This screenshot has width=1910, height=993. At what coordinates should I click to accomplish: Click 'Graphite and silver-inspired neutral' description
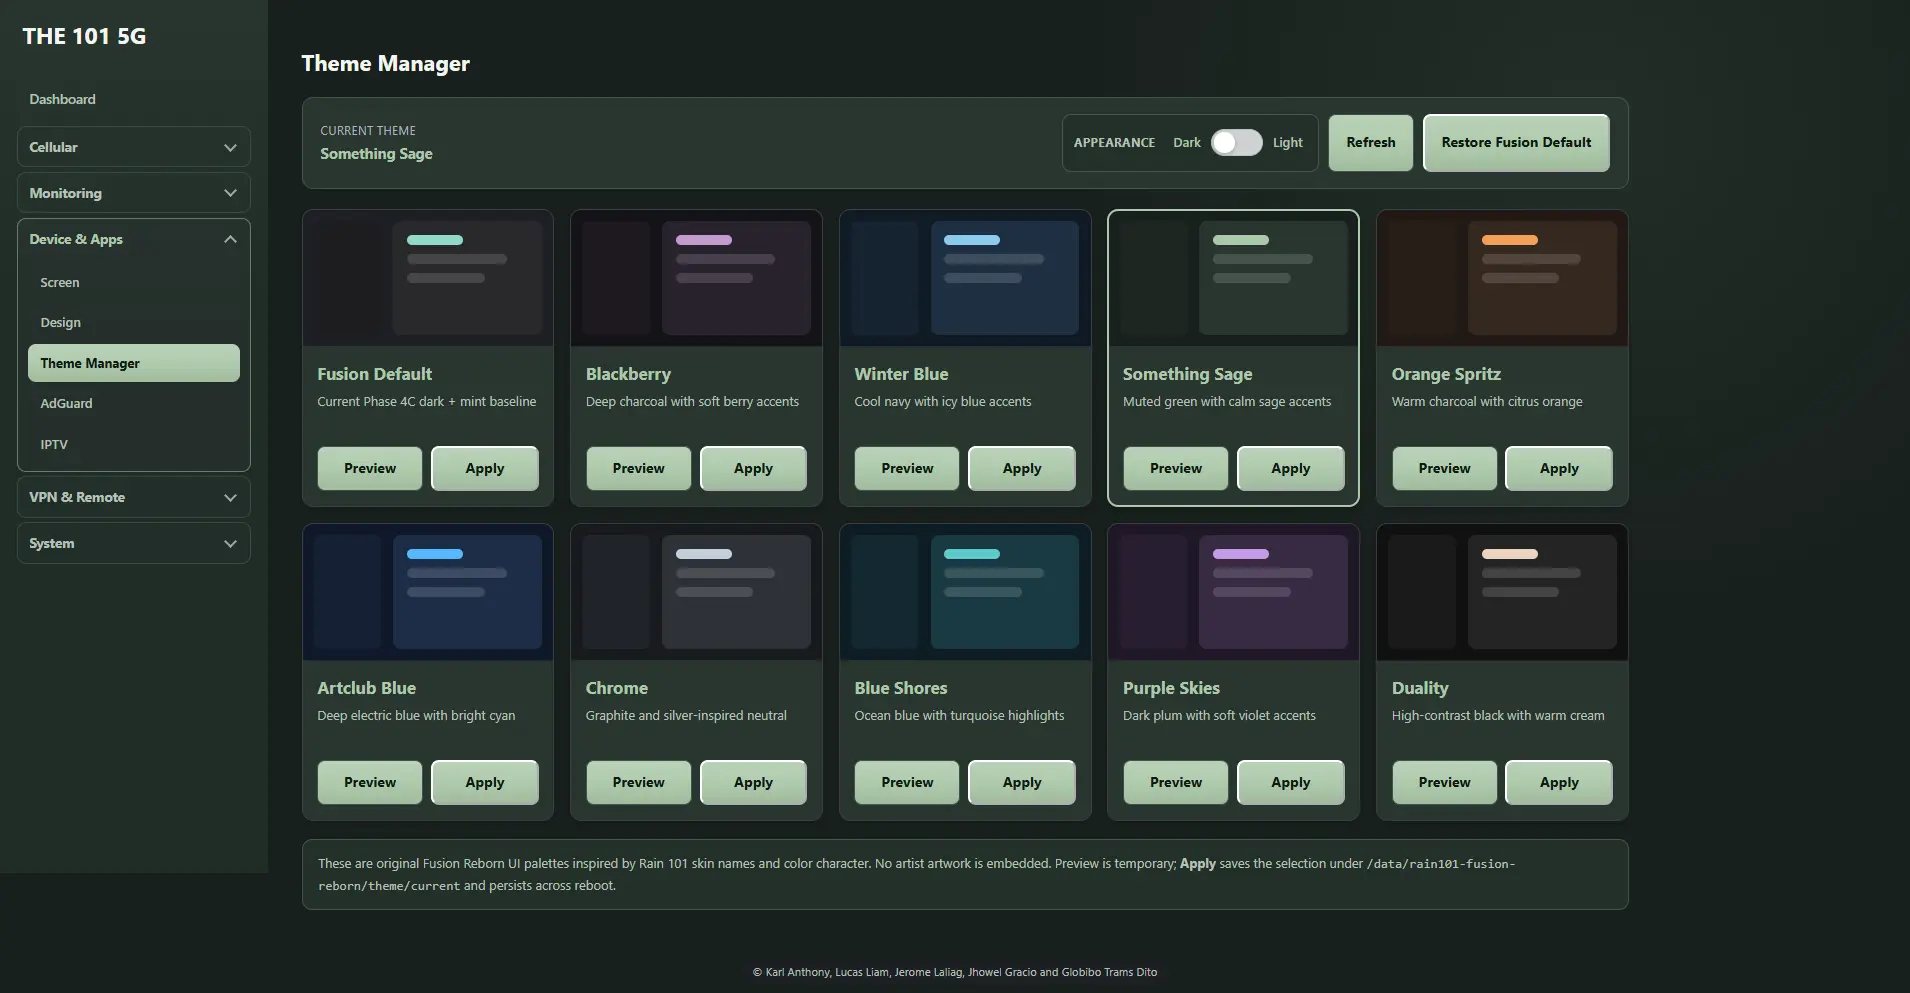point(686,716)
